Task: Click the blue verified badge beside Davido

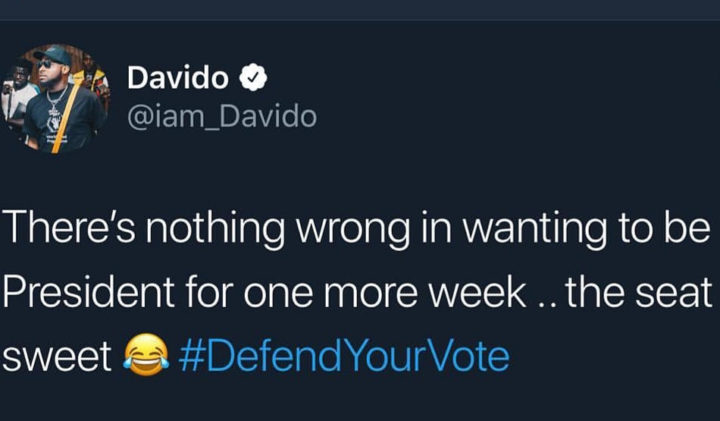Action: 254,77
